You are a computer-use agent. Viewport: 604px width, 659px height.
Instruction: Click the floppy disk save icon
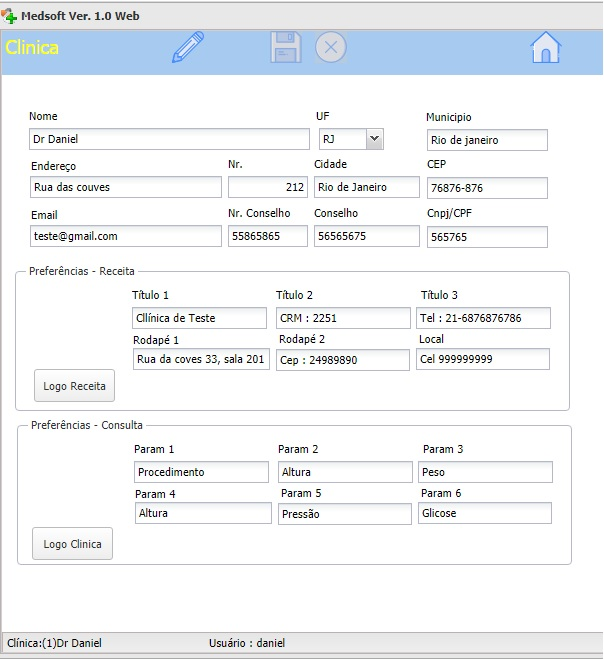[286, 47]
